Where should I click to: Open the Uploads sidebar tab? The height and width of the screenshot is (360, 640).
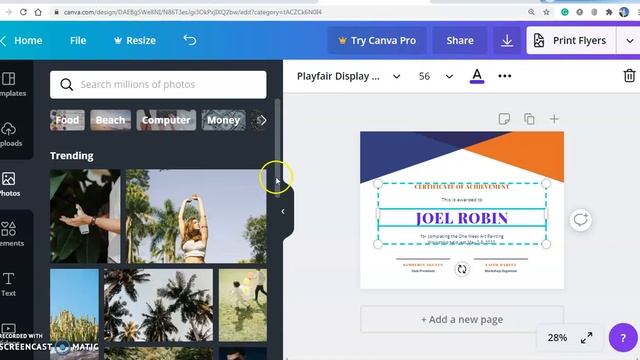10,134
